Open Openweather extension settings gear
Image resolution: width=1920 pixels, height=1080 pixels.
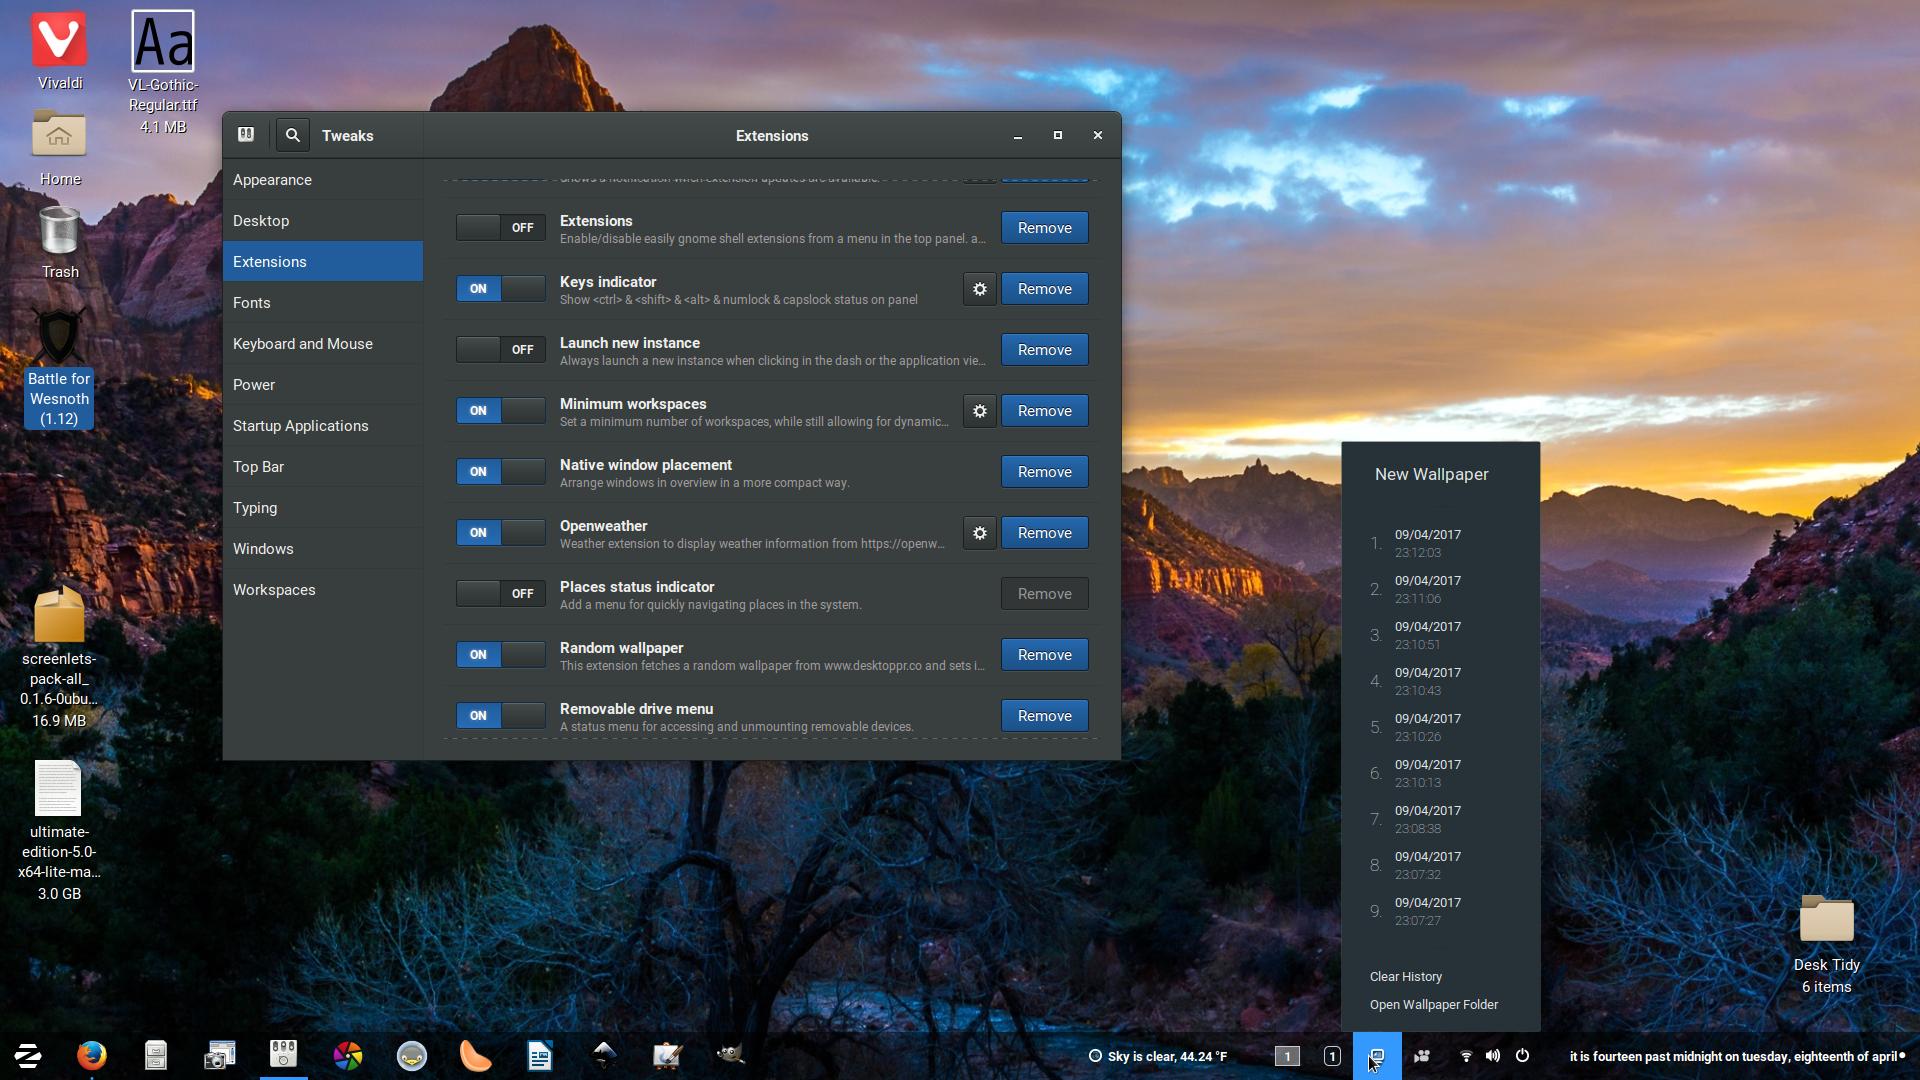coord(980,533)
